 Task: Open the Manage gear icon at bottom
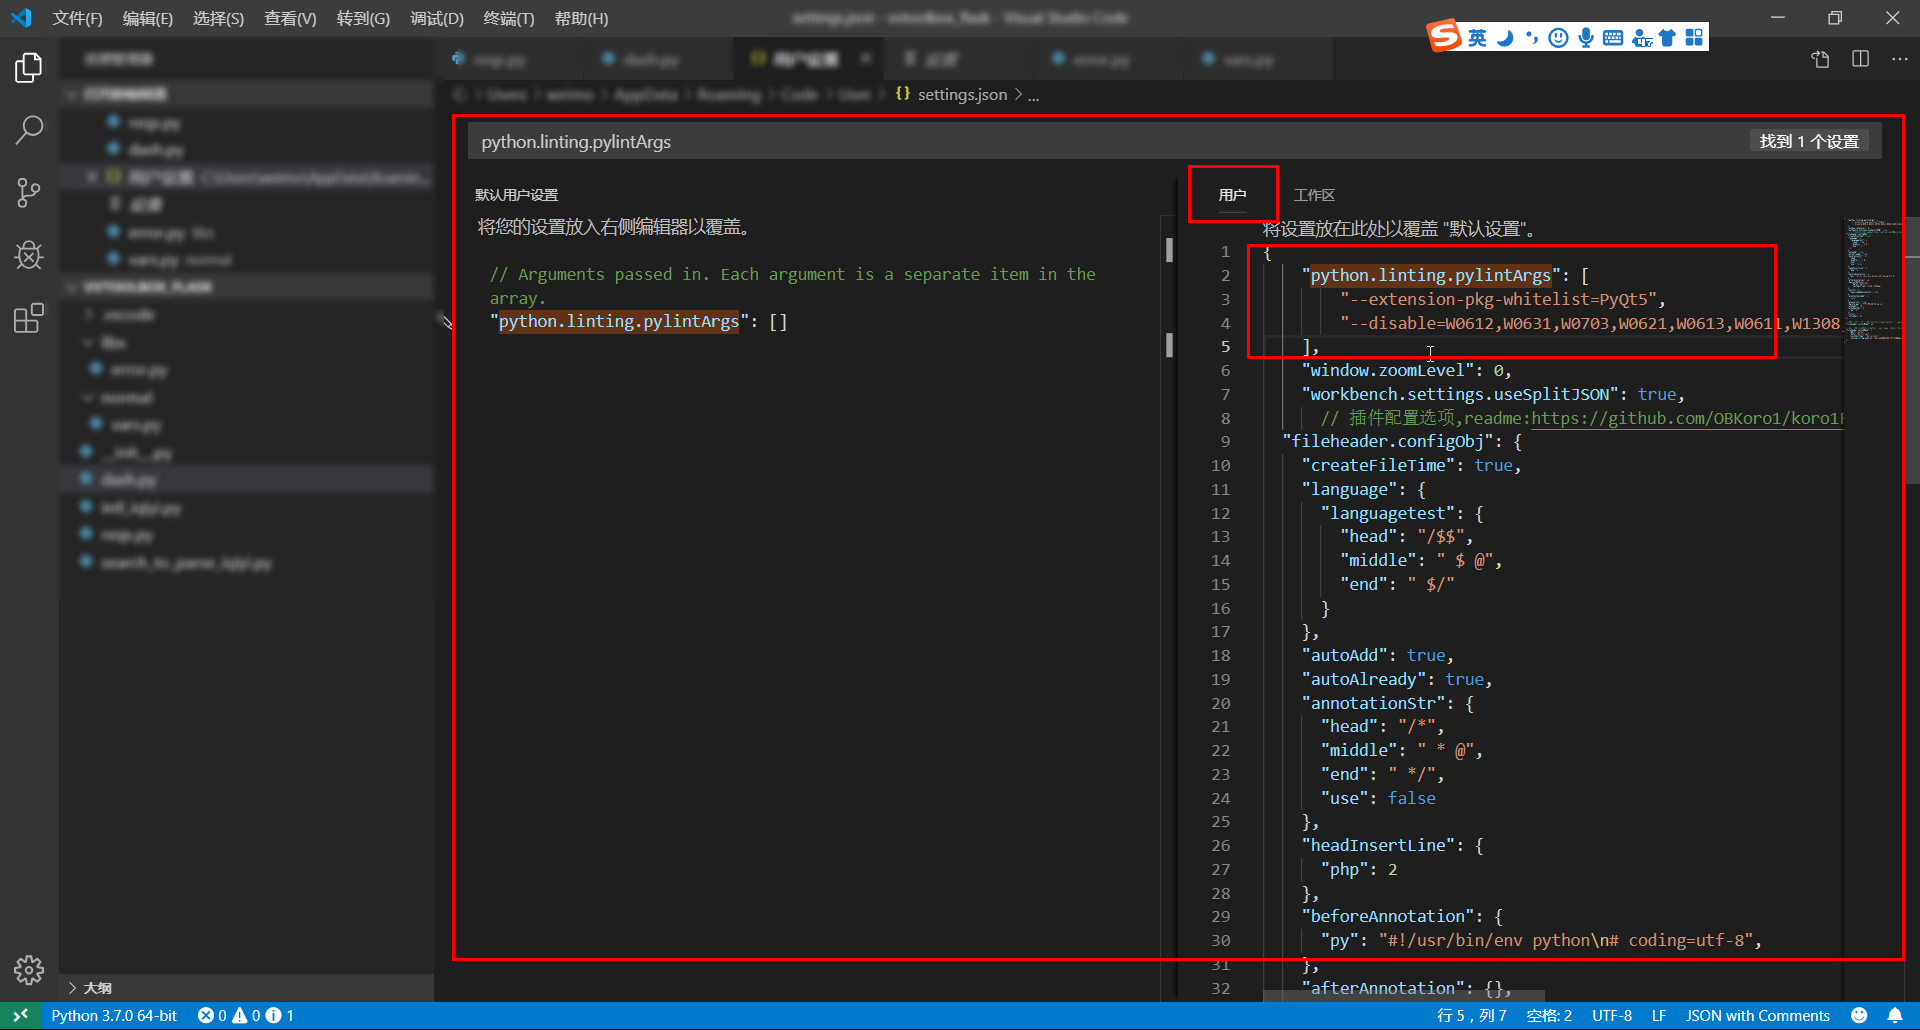pos(28,969)
